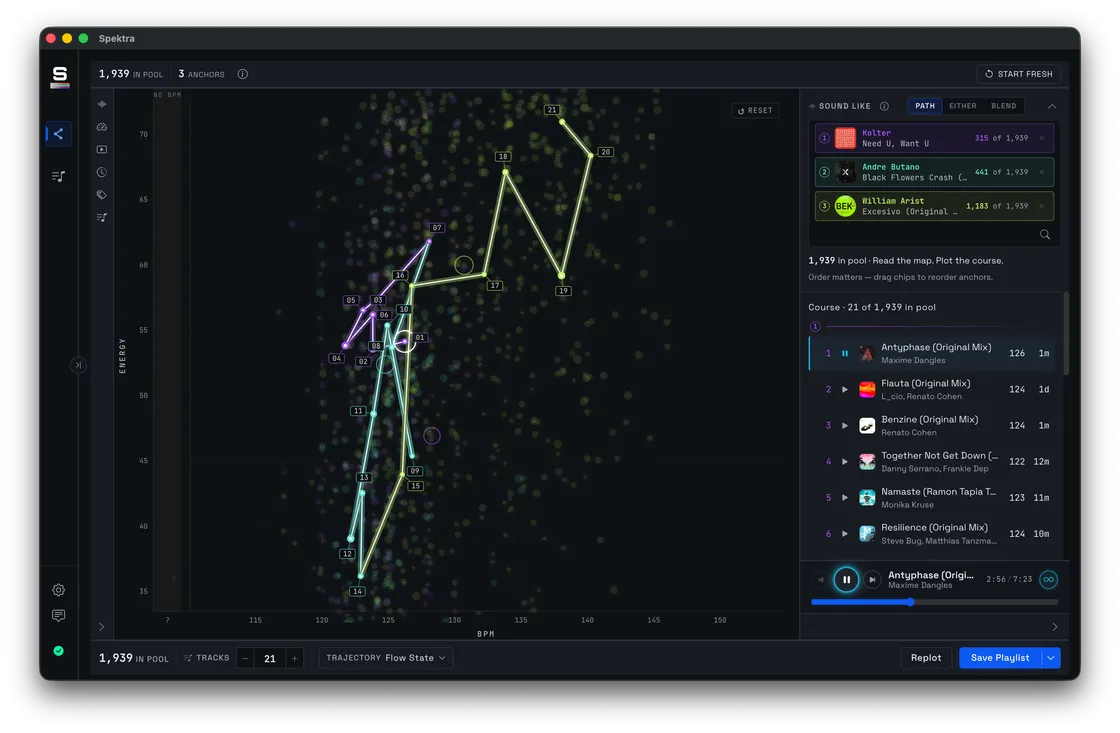Seek along the playback progress bar
Image resolution: width=1120 pixels, height=733 pixels.
(934, 602)
